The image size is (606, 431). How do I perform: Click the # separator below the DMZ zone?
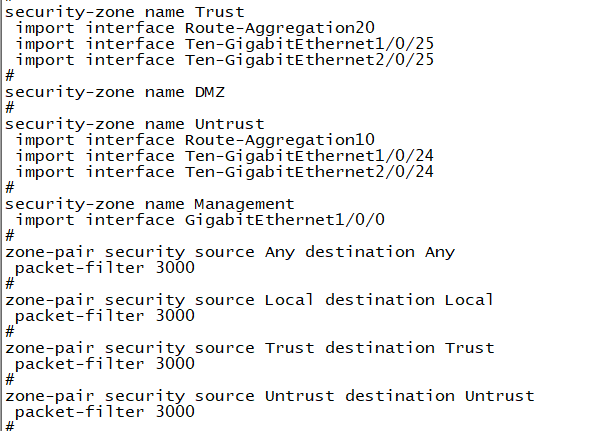pyautogui.click(x=10, y=107)
